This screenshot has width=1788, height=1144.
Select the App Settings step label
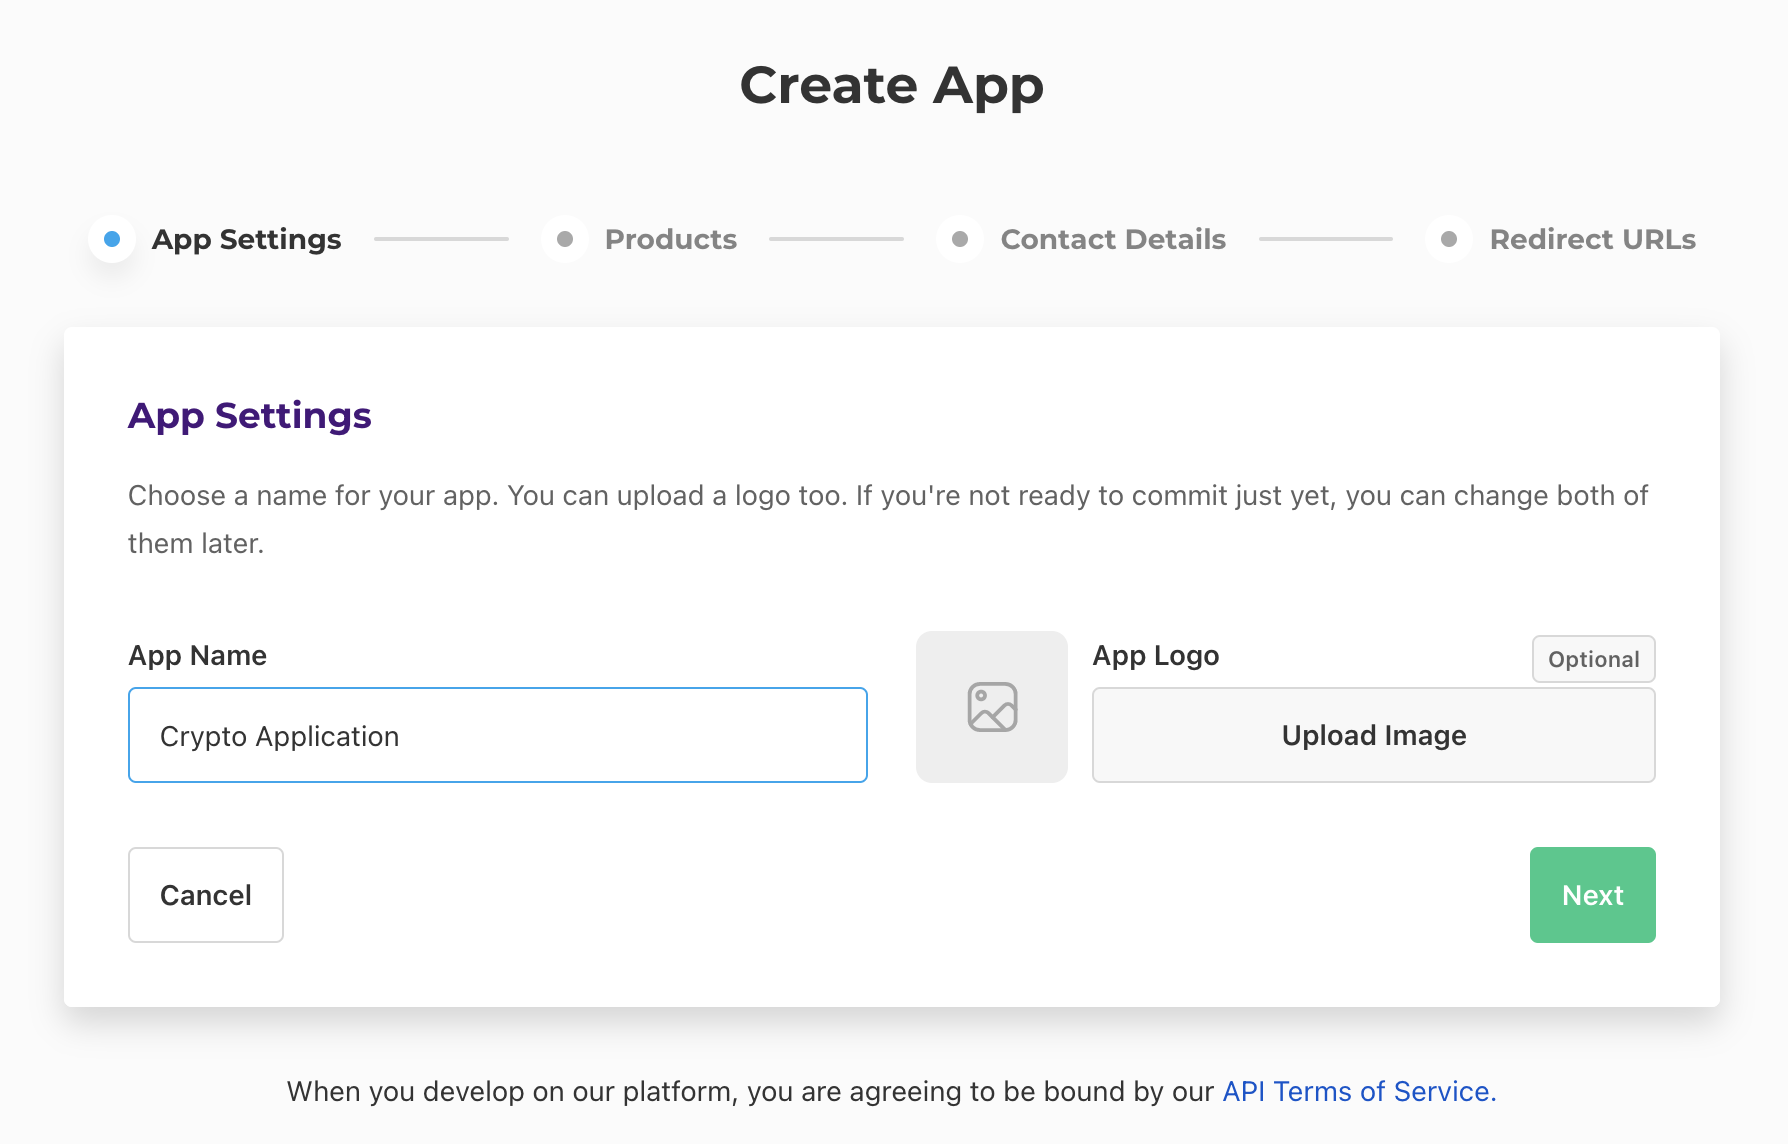246,239
